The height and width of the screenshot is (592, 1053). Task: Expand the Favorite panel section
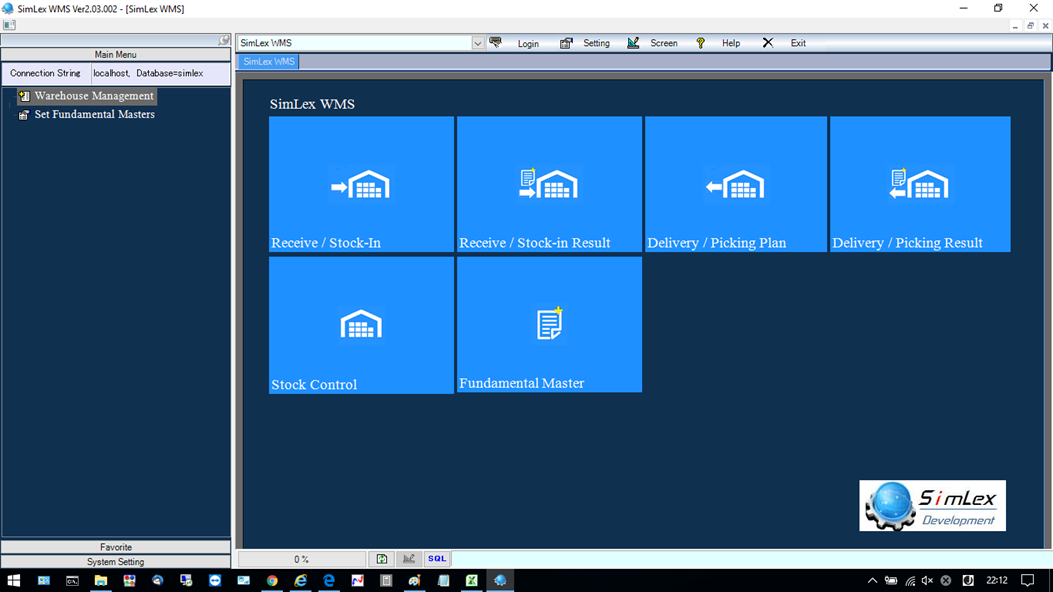pyautogui.click(x=116, y=547)
